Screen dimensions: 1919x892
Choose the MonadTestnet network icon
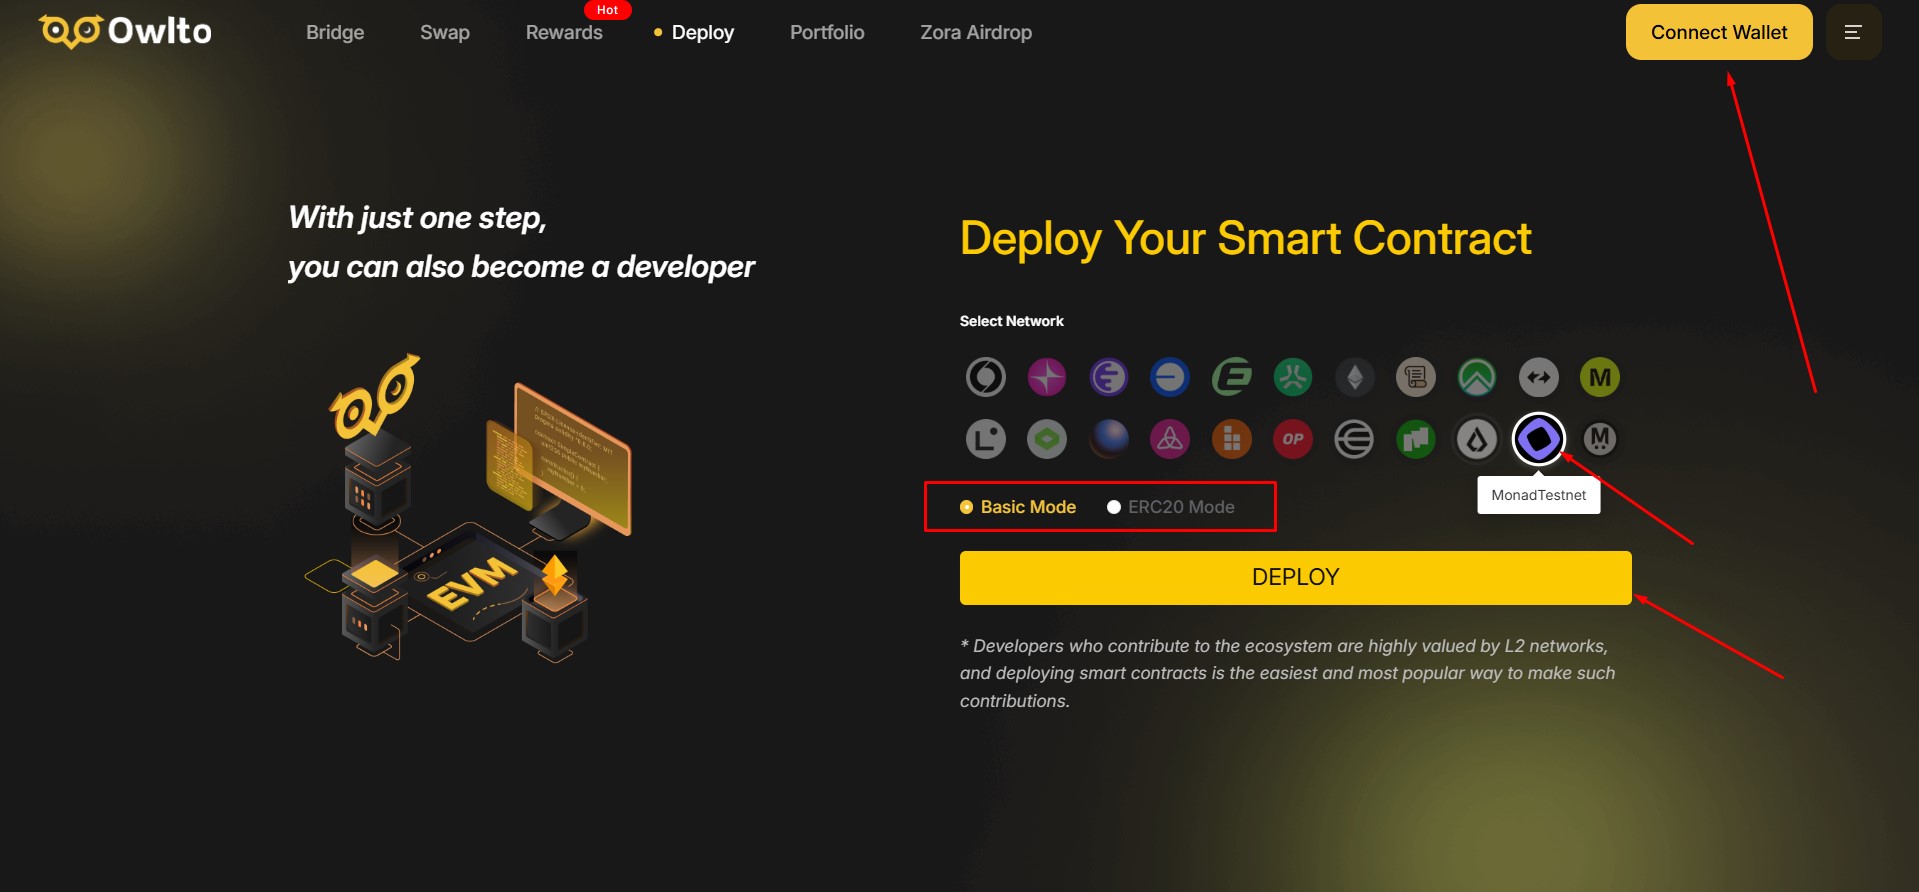pos(1538,439)
